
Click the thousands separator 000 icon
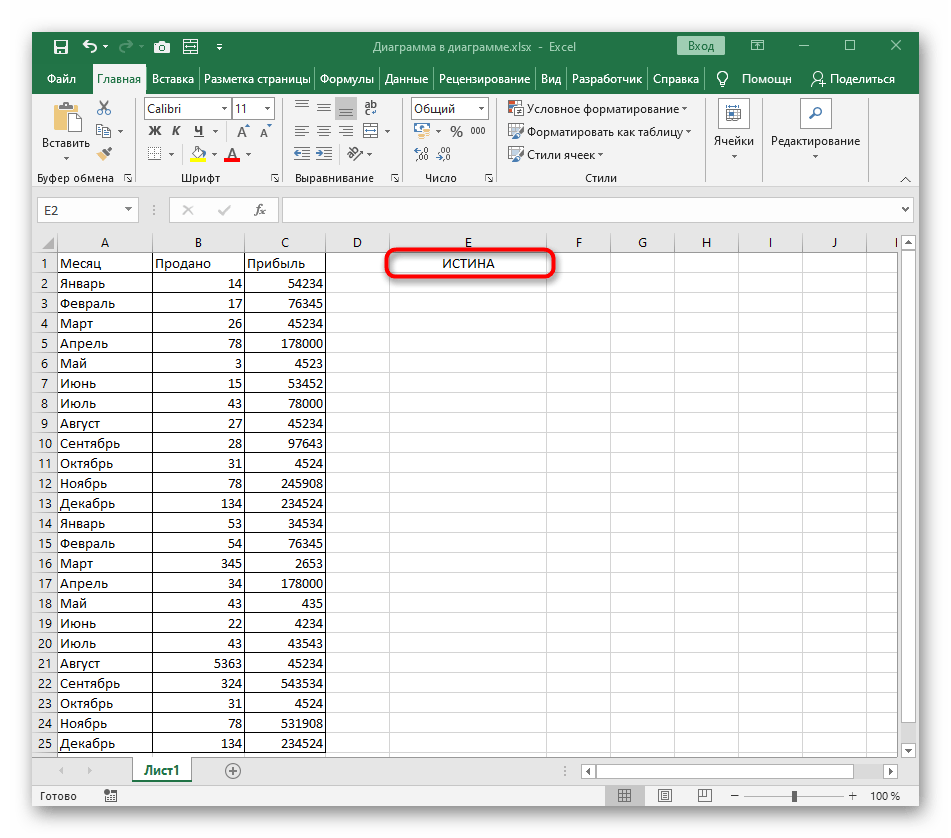pos(478,131)
